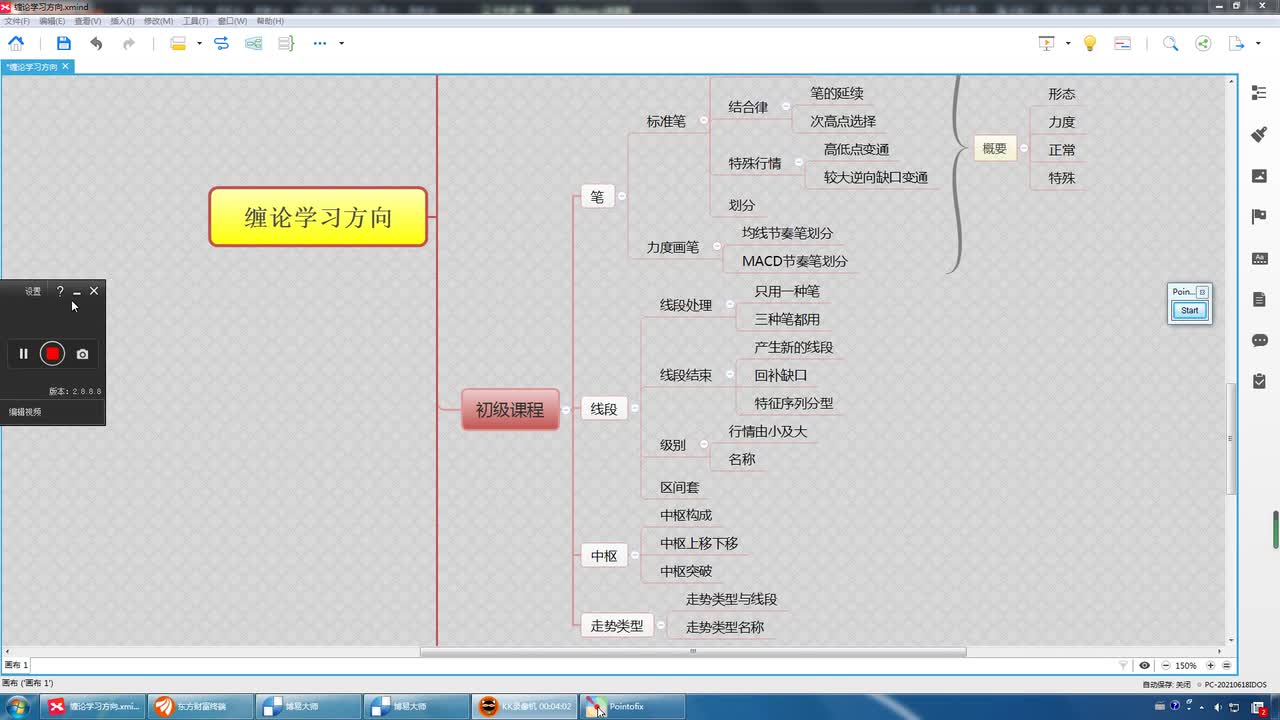Add a relationship with the blue link icon
1280x720 pixels.
pos(222,43)
